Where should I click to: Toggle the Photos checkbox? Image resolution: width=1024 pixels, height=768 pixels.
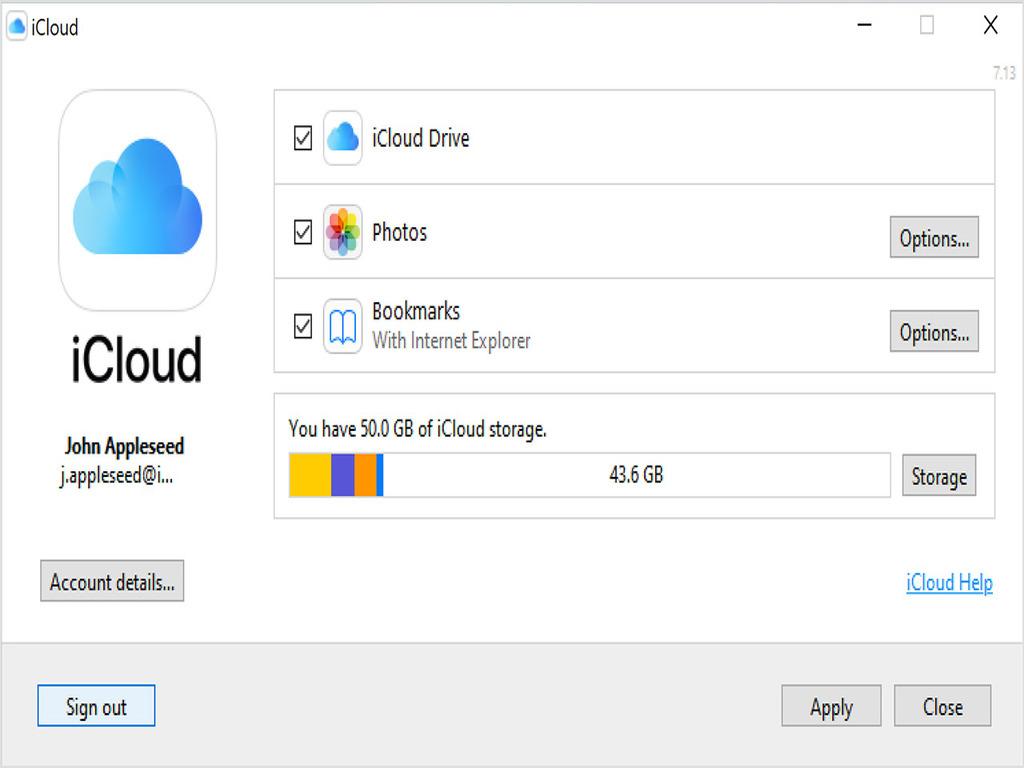click(x=303, y=233)
